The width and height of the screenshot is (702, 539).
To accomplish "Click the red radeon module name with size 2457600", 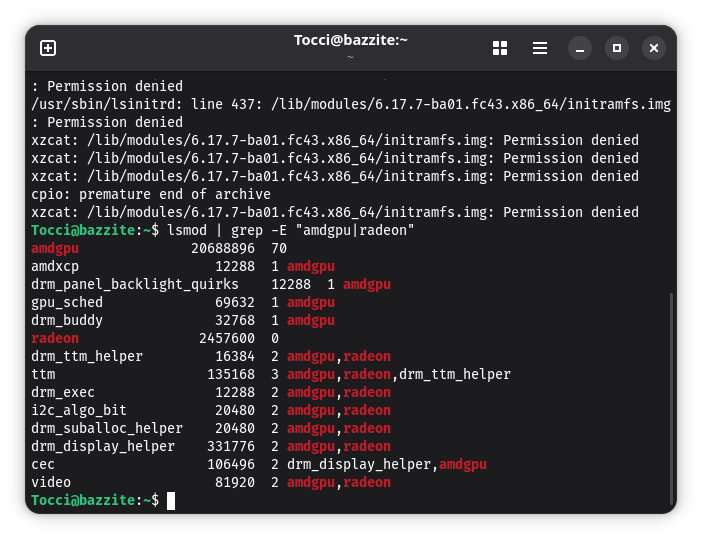I will tap(55, 338).
